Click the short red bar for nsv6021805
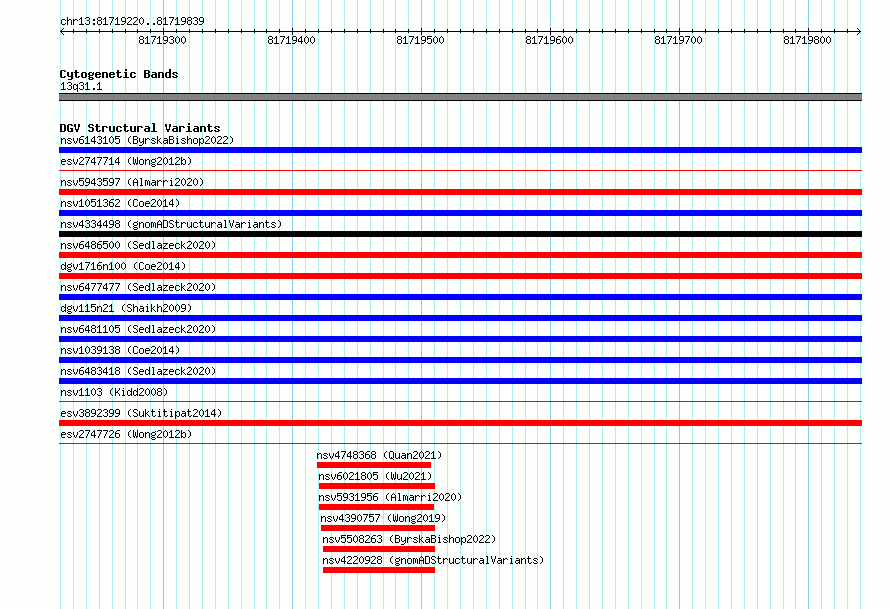This screenshot has height=609, width=890. (x=377, y=486)
